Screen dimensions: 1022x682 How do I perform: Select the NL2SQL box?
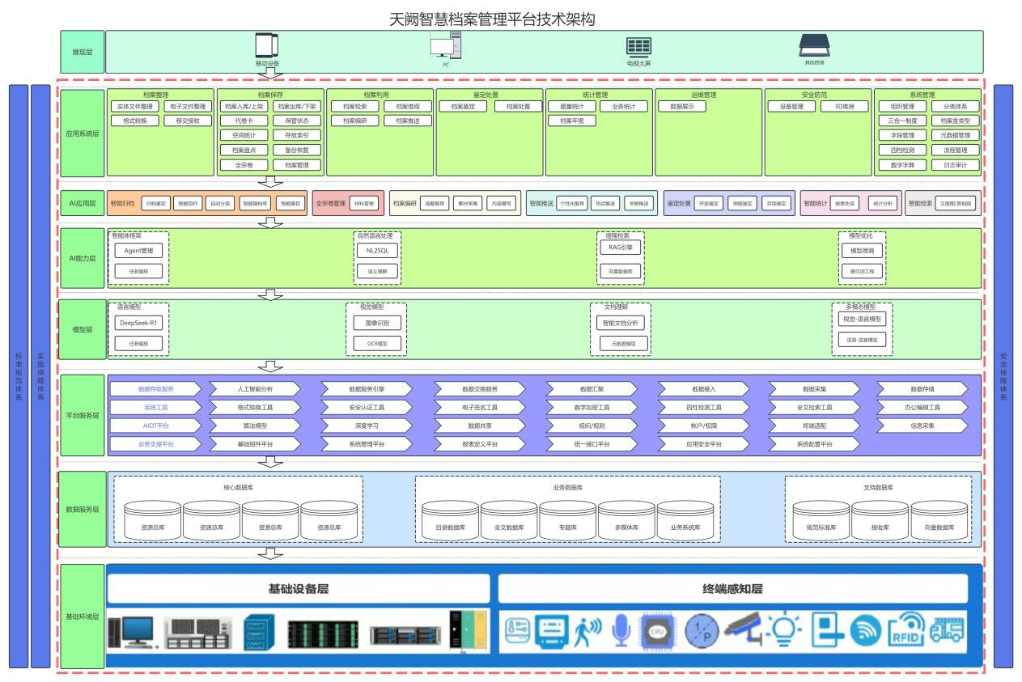coord(378,251)
